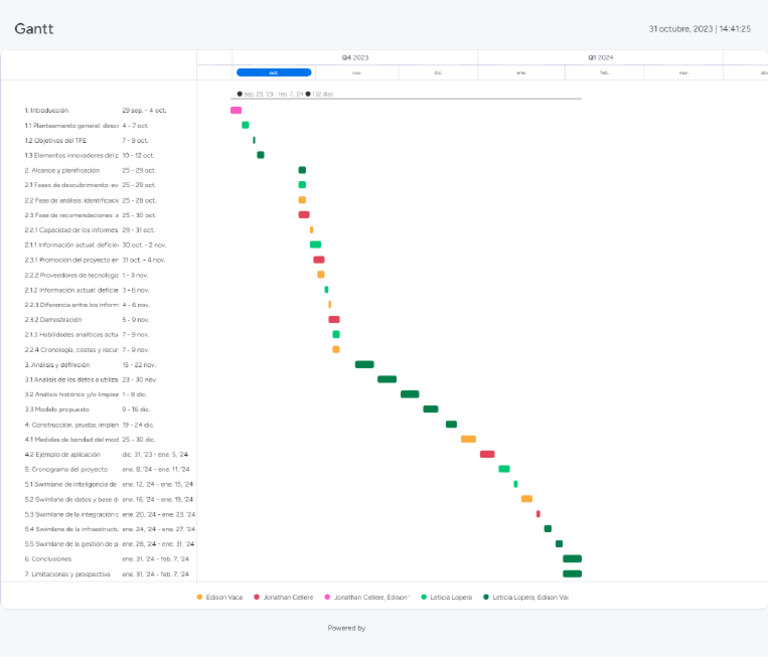Select the 5. Cronograma del proyecto task name

click(x=66, y=469)
